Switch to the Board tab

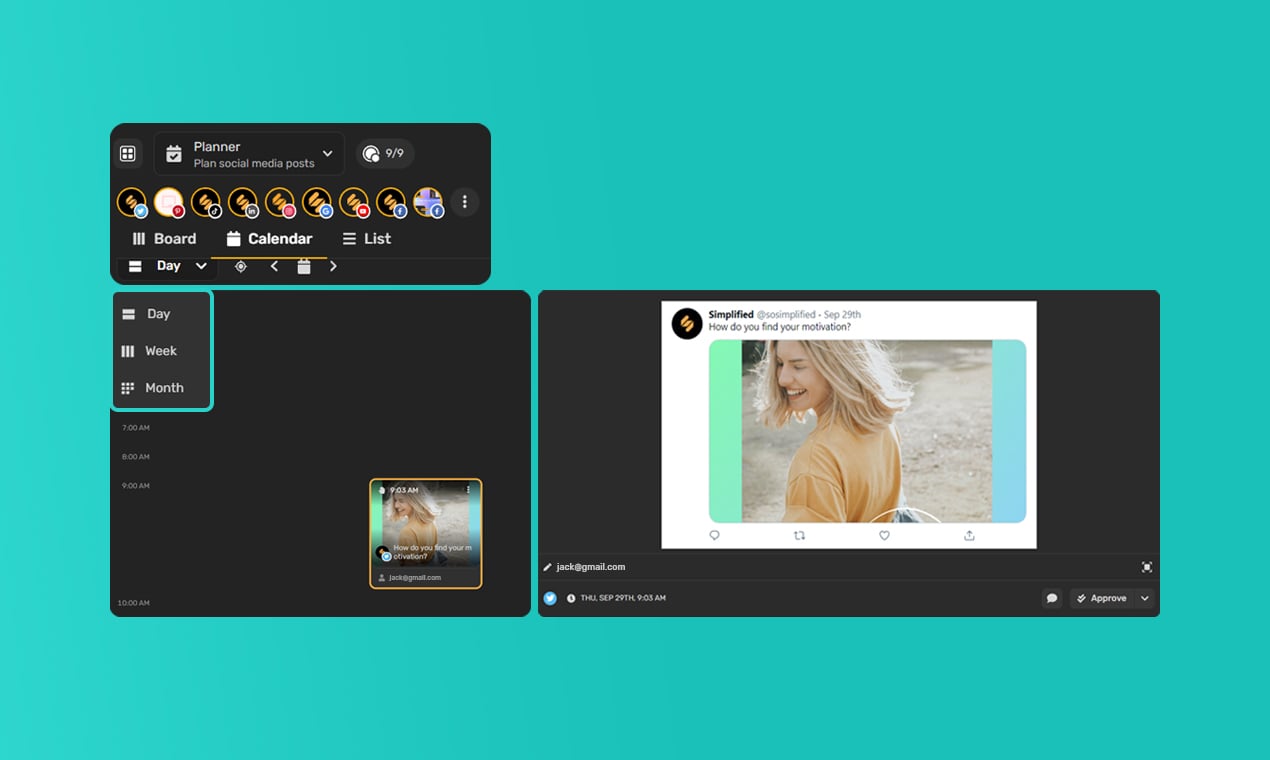point(164,239)
